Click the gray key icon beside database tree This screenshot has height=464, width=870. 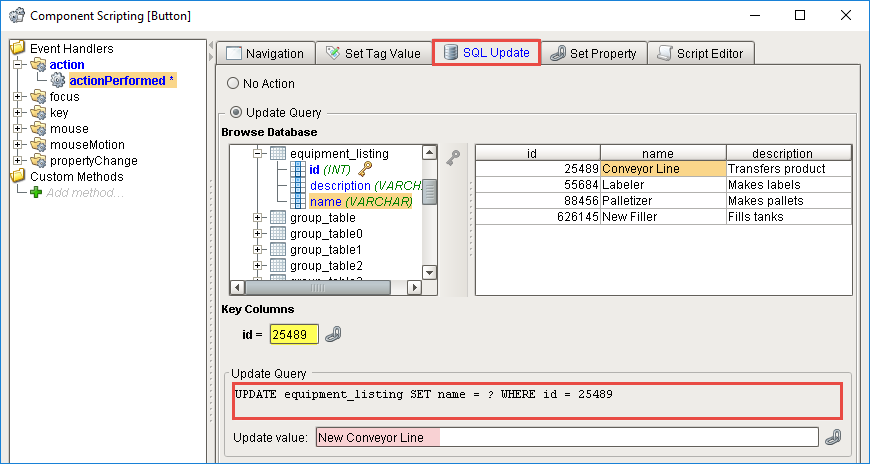coord(453,158)
